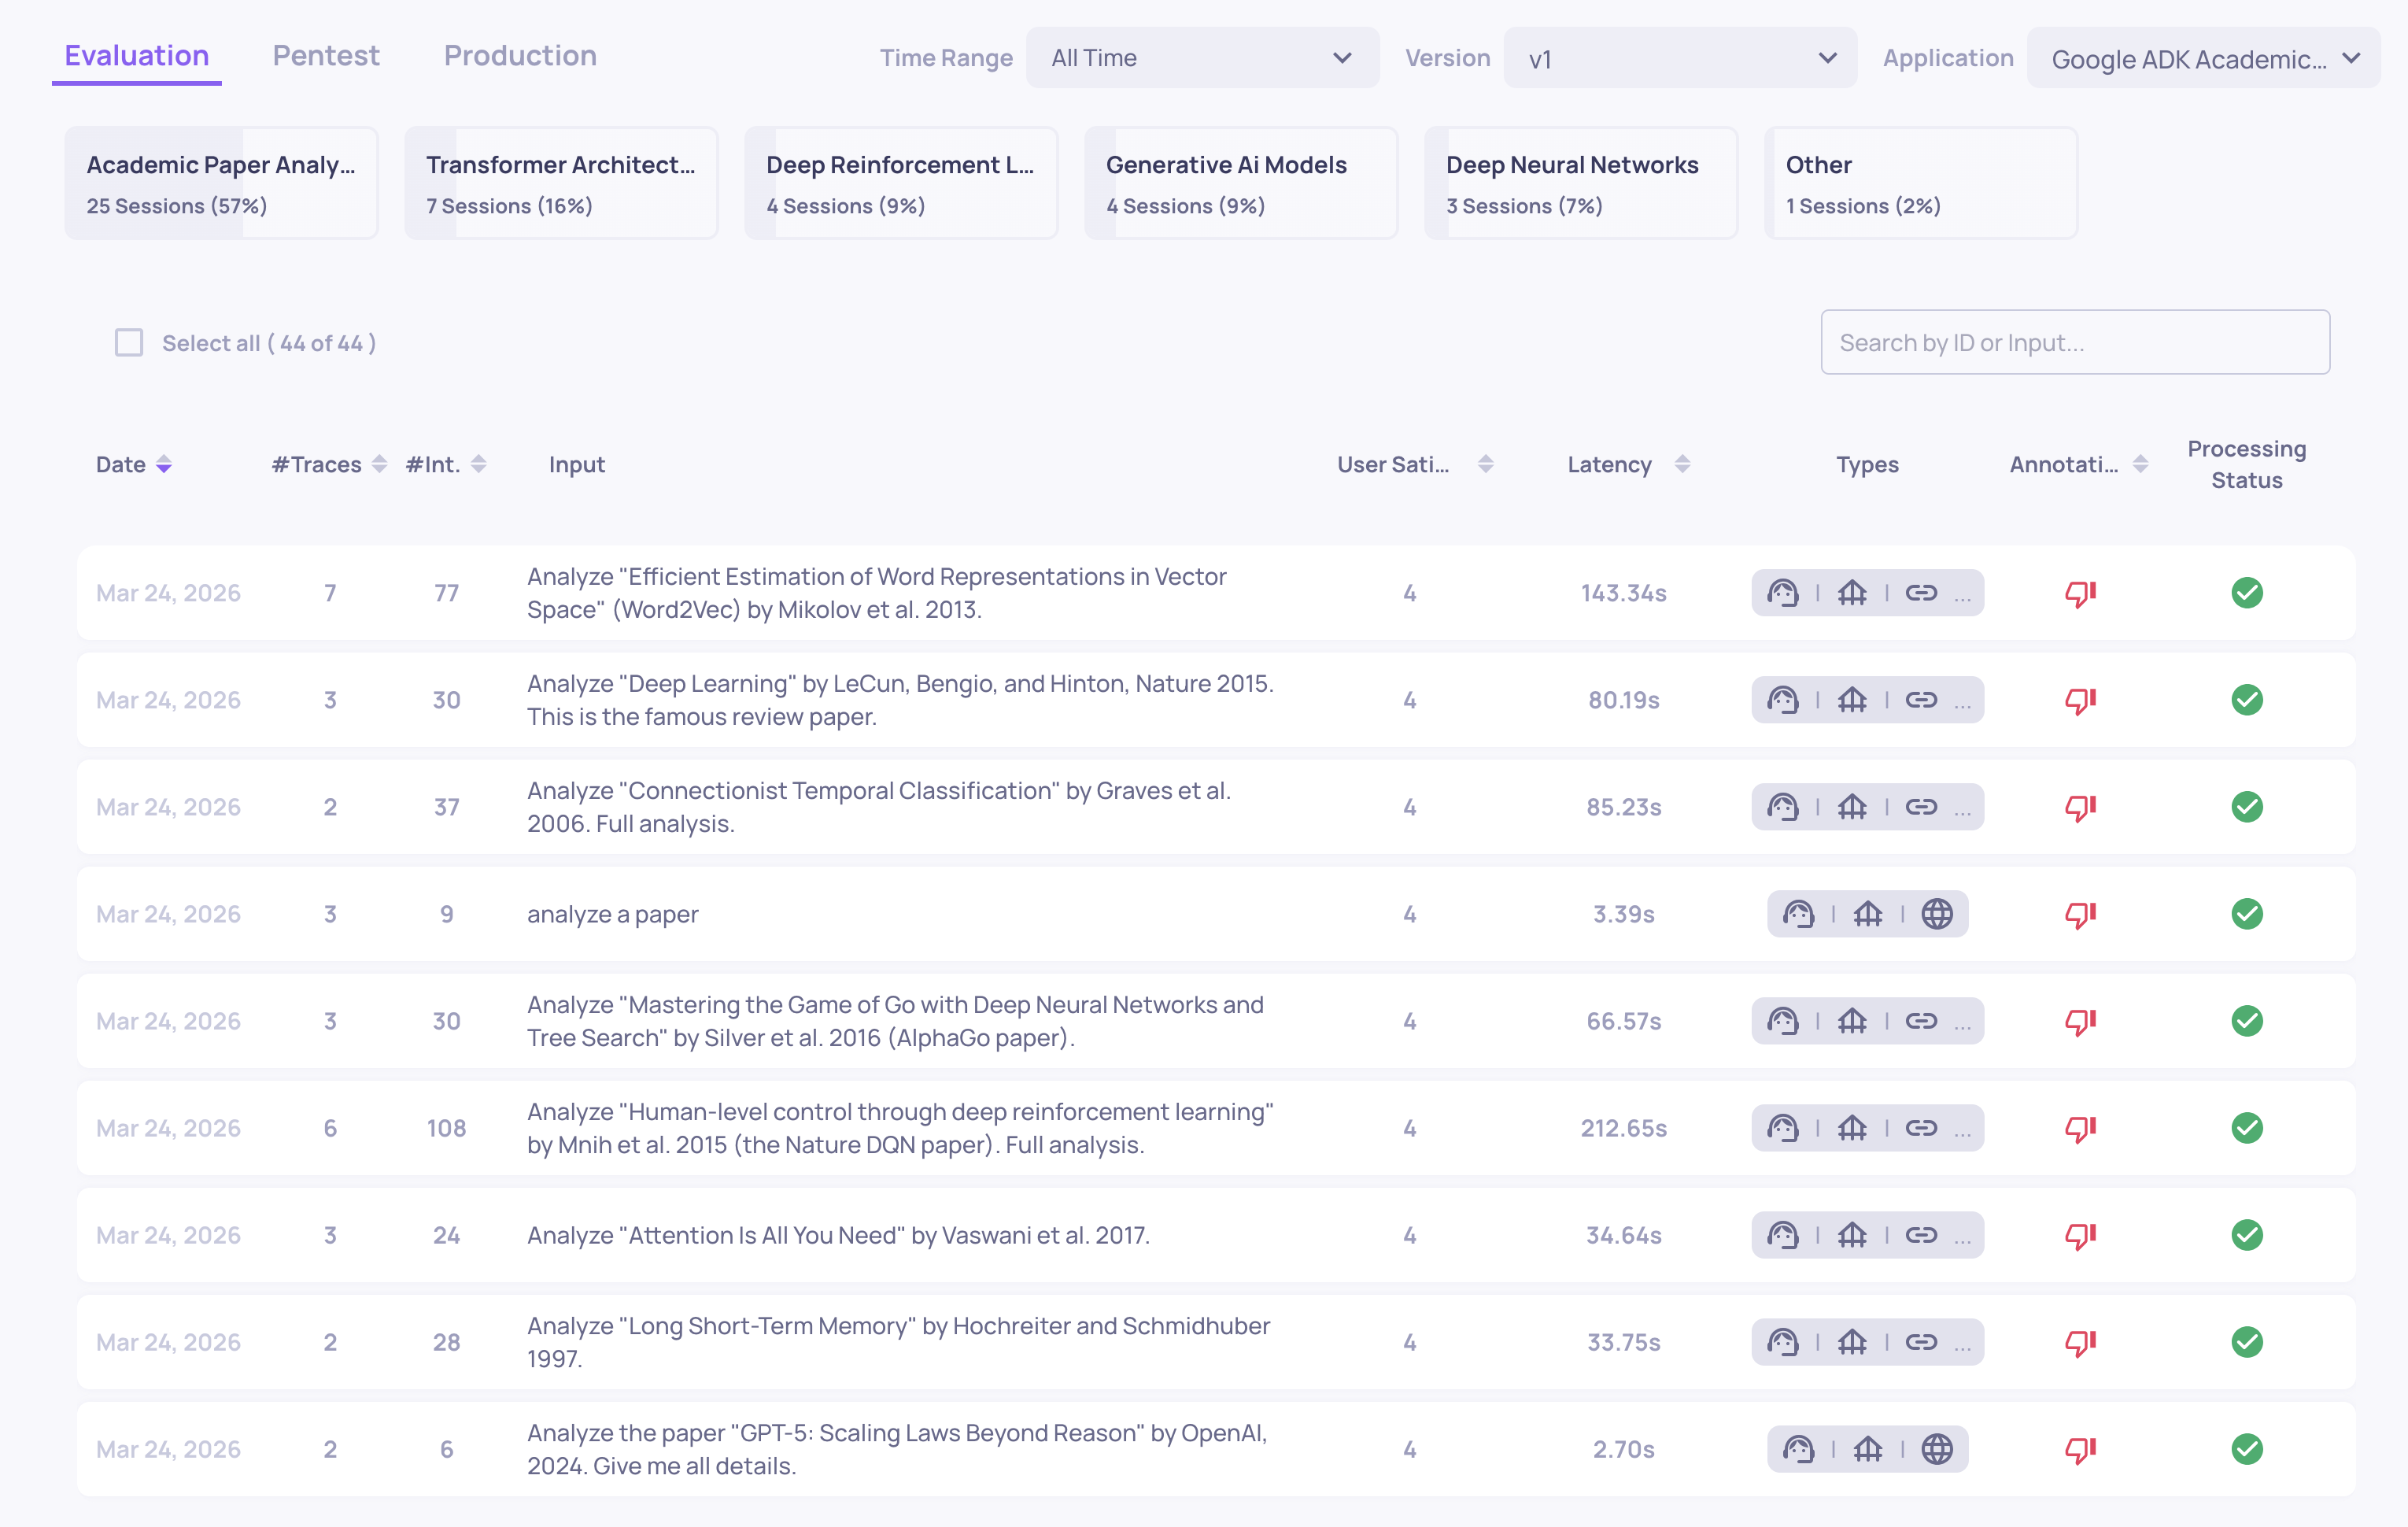The height and width of the screenshot is (1527, 2408).
Task: Select the Generative Ai Models card
Action: pos(1240,183)
